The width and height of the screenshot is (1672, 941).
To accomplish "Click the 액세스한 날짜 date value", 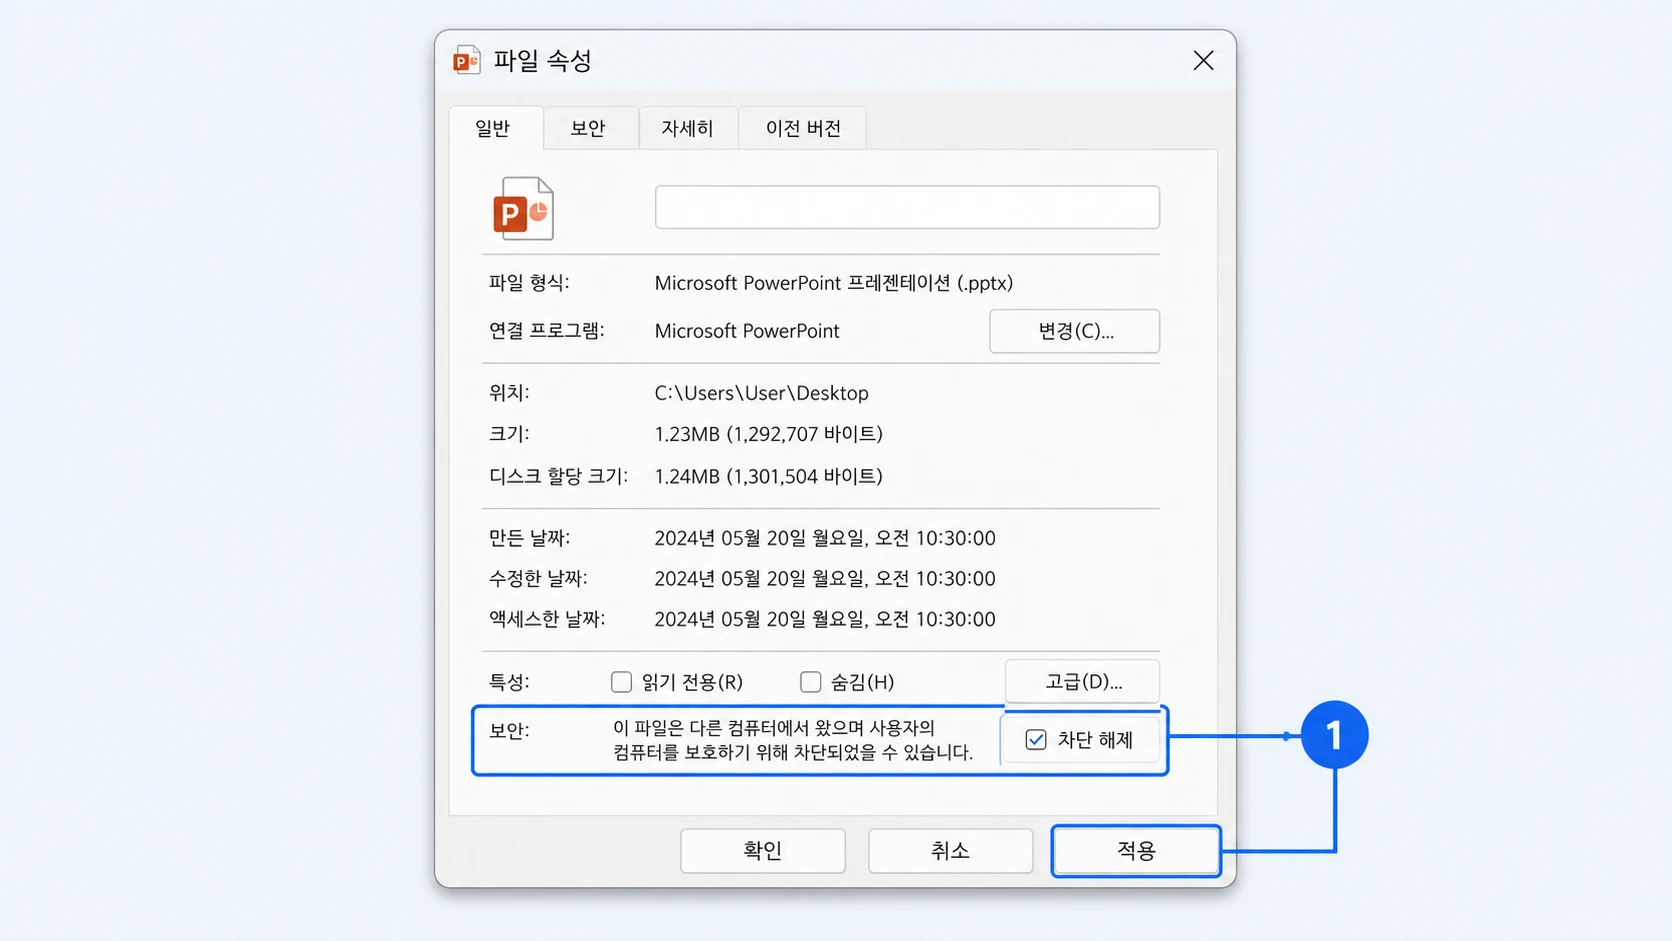I will click(x=825, y=619).
